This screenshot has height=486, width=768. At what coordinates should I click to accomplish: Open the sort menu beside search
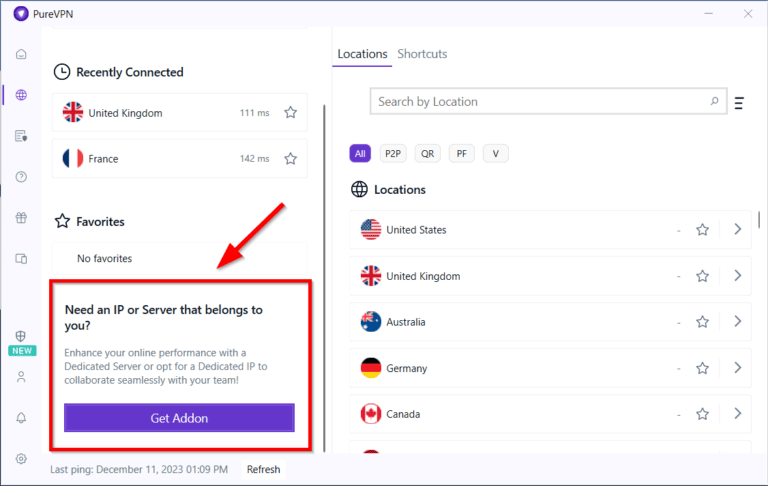[739, 103]
